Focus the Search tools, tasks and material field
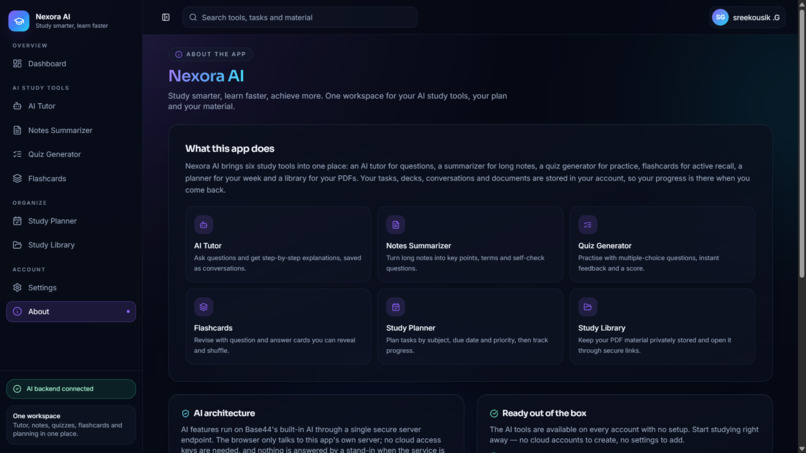806x453 pixels. (300, 17)
